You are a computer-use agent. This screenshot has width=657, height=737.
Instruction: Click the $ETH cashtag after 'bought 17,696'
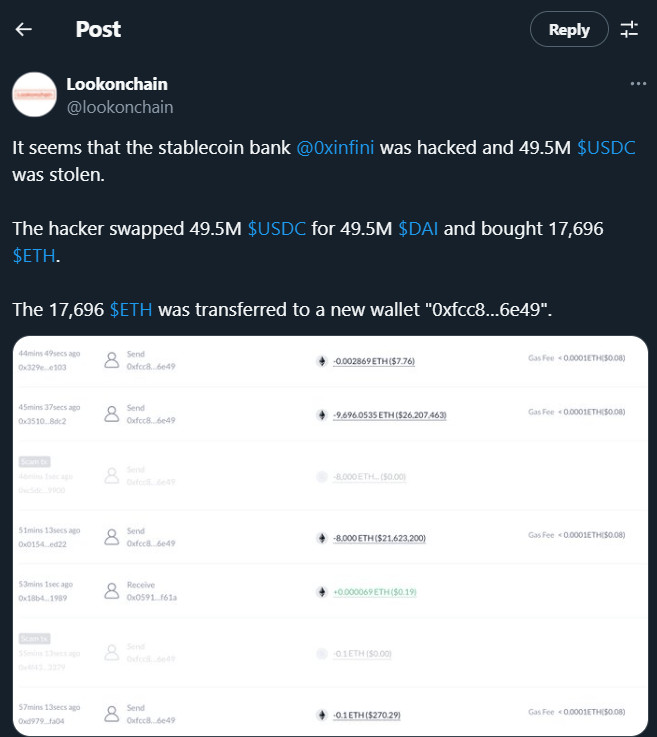[35, 256]
